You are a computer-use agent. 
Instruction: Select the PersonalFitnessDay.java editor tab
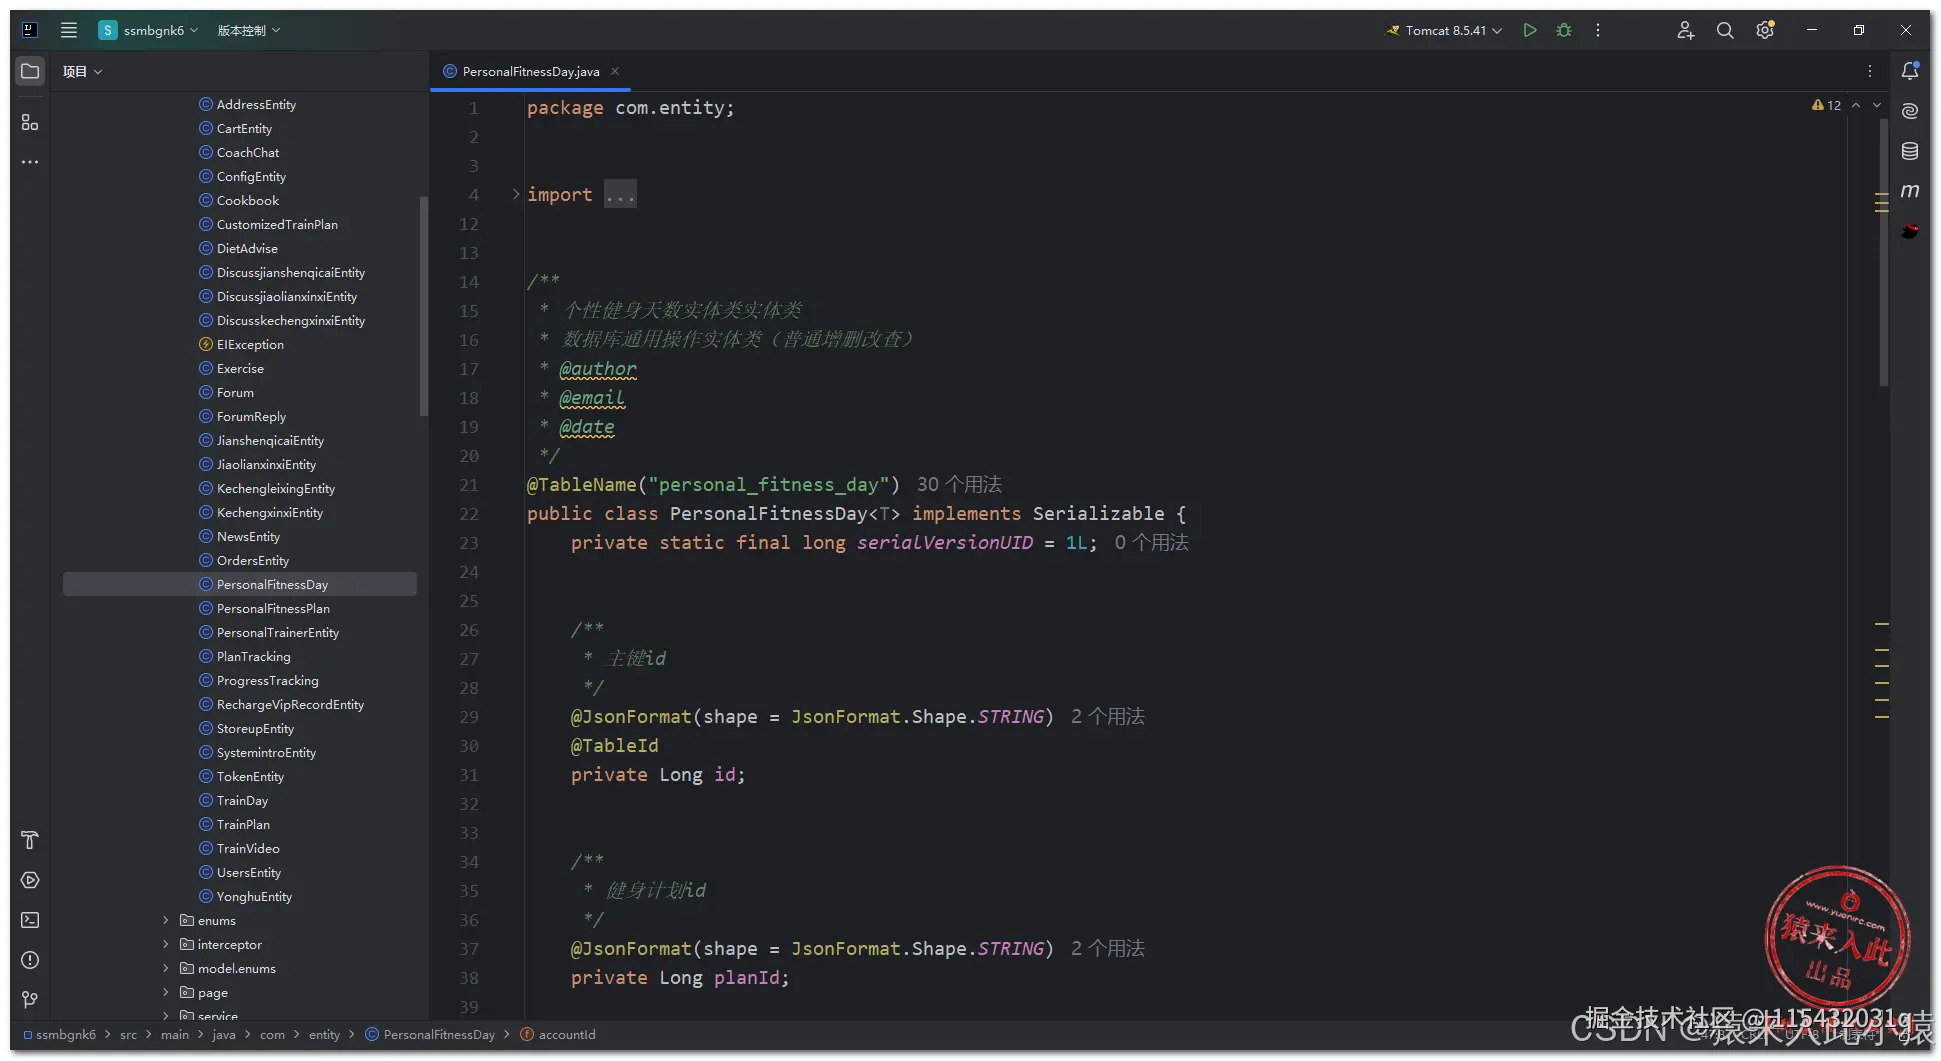530,71
